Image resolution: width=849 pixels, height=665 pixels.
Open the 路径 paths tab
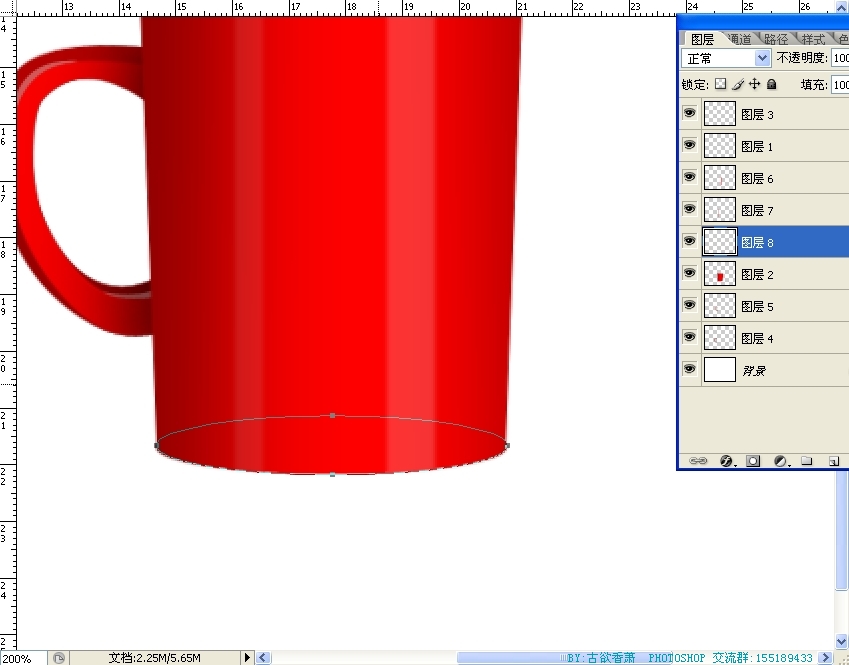775,39
